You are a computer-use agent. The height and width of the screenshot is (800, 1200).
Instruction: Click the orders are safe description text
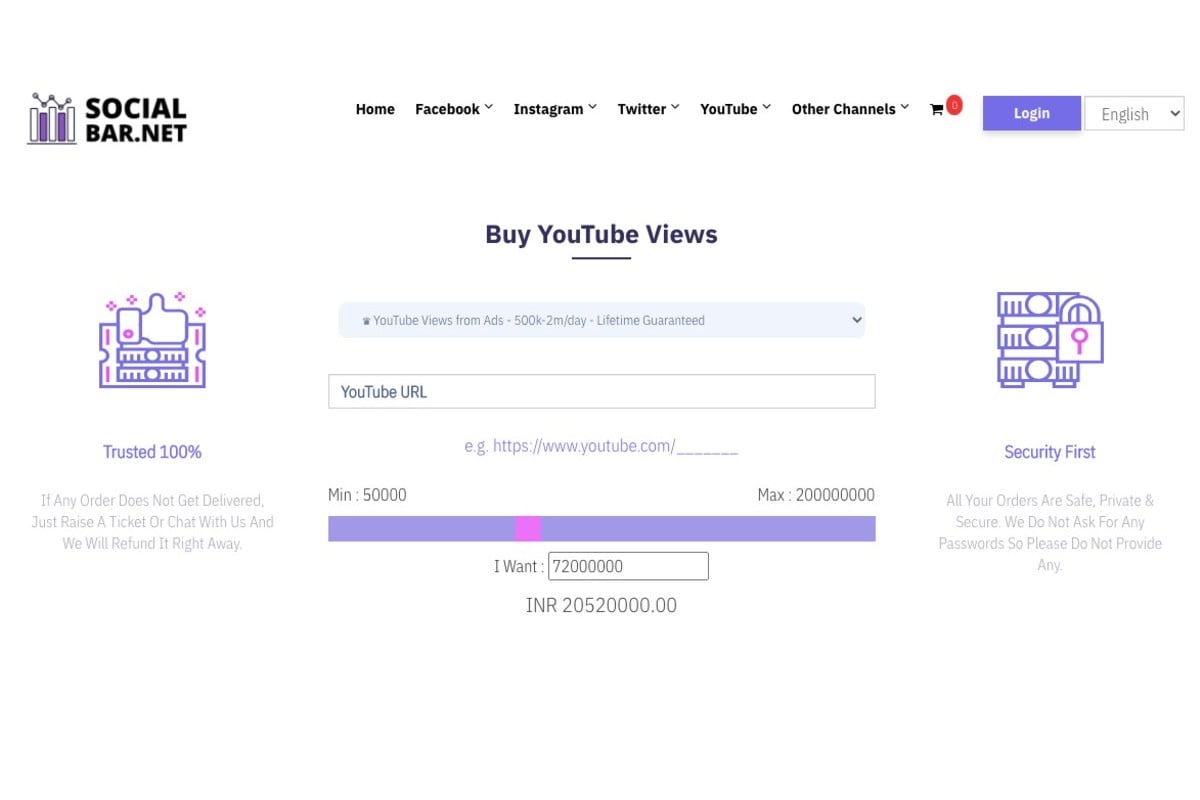point(1050,532)
